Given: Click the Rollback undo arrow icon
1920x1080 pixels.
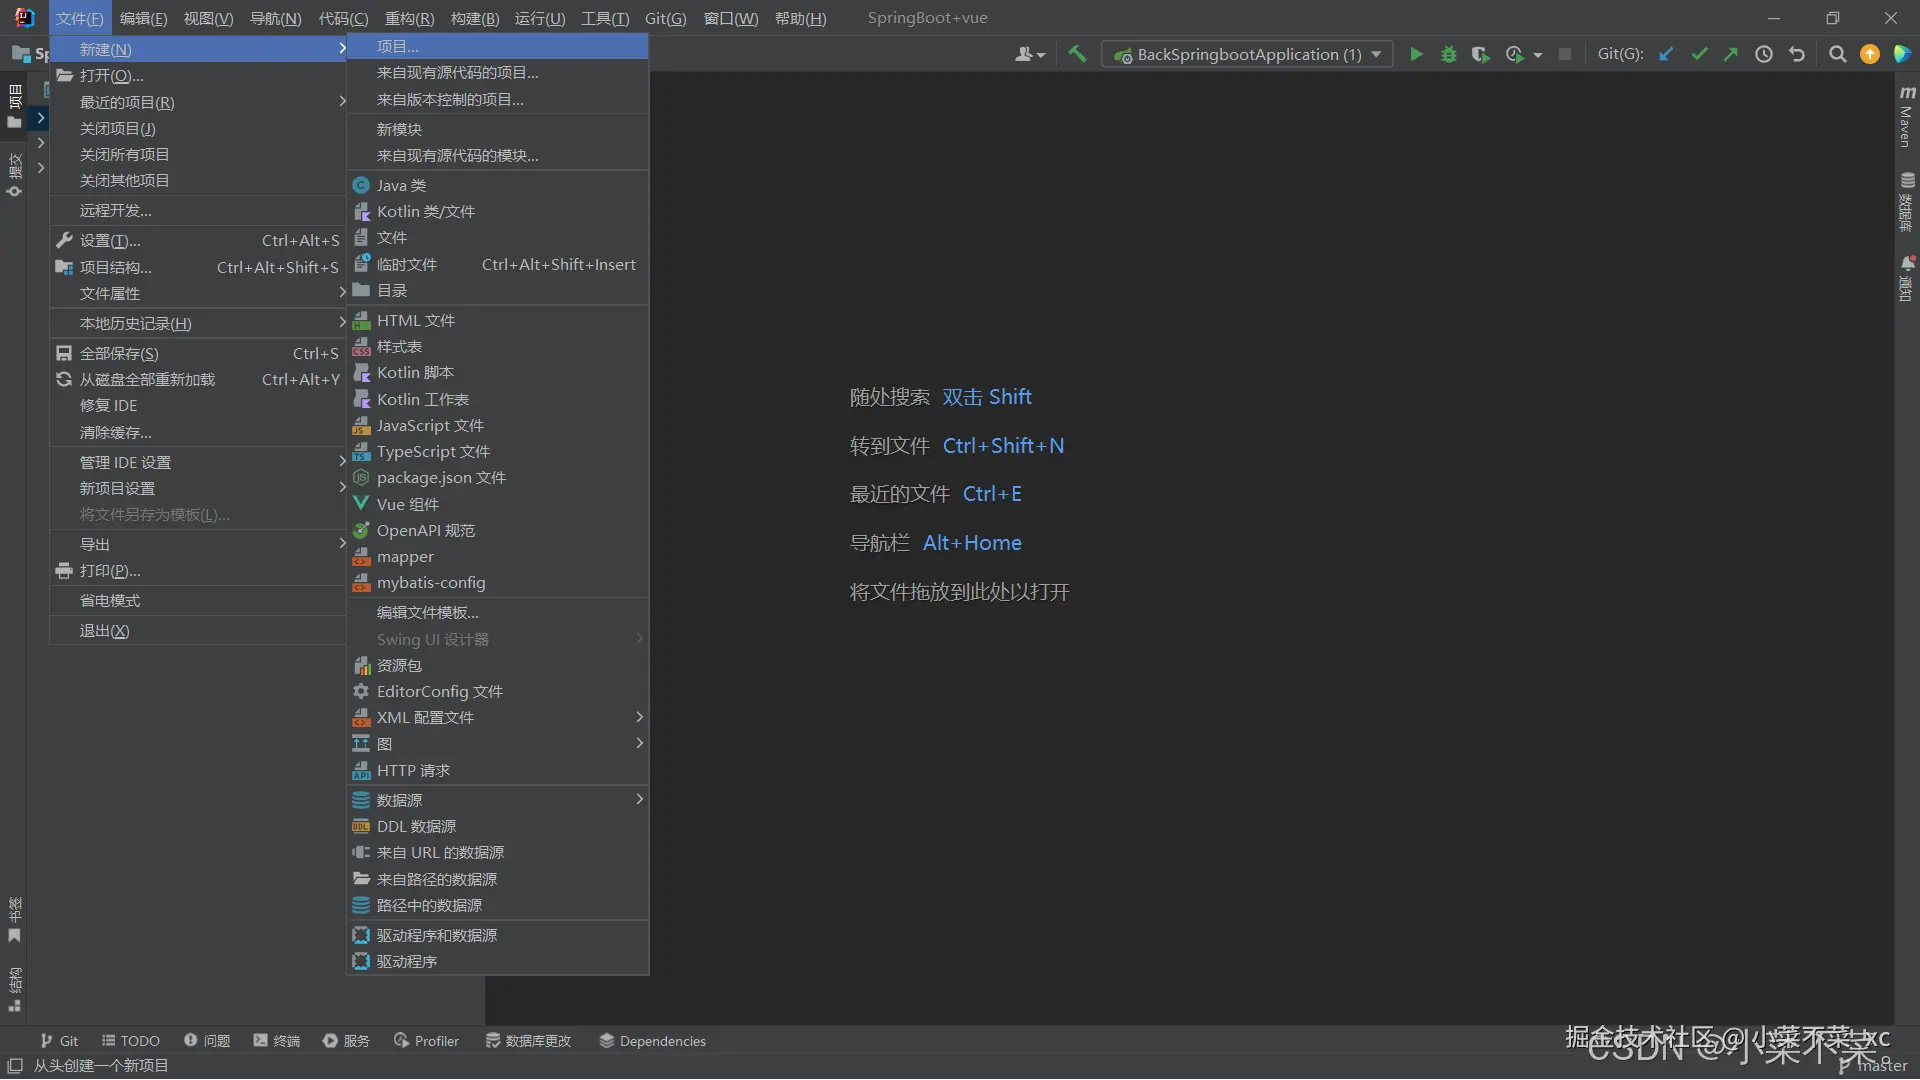Looking at the screenshot, I should point(1797,54).
